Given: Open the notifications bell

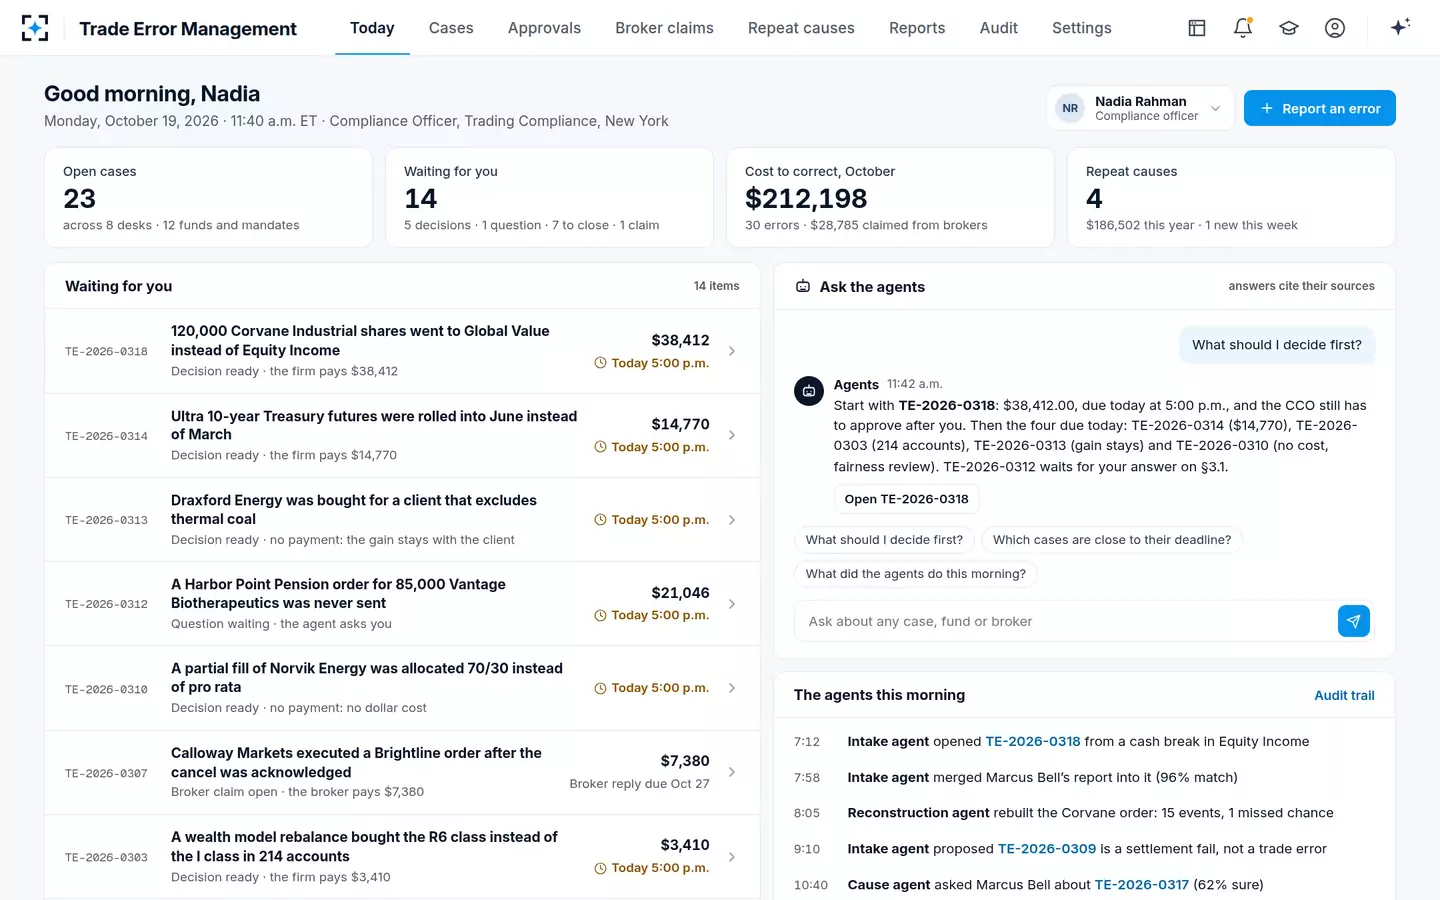Looking at the screenshot, I should (1243, 28).
